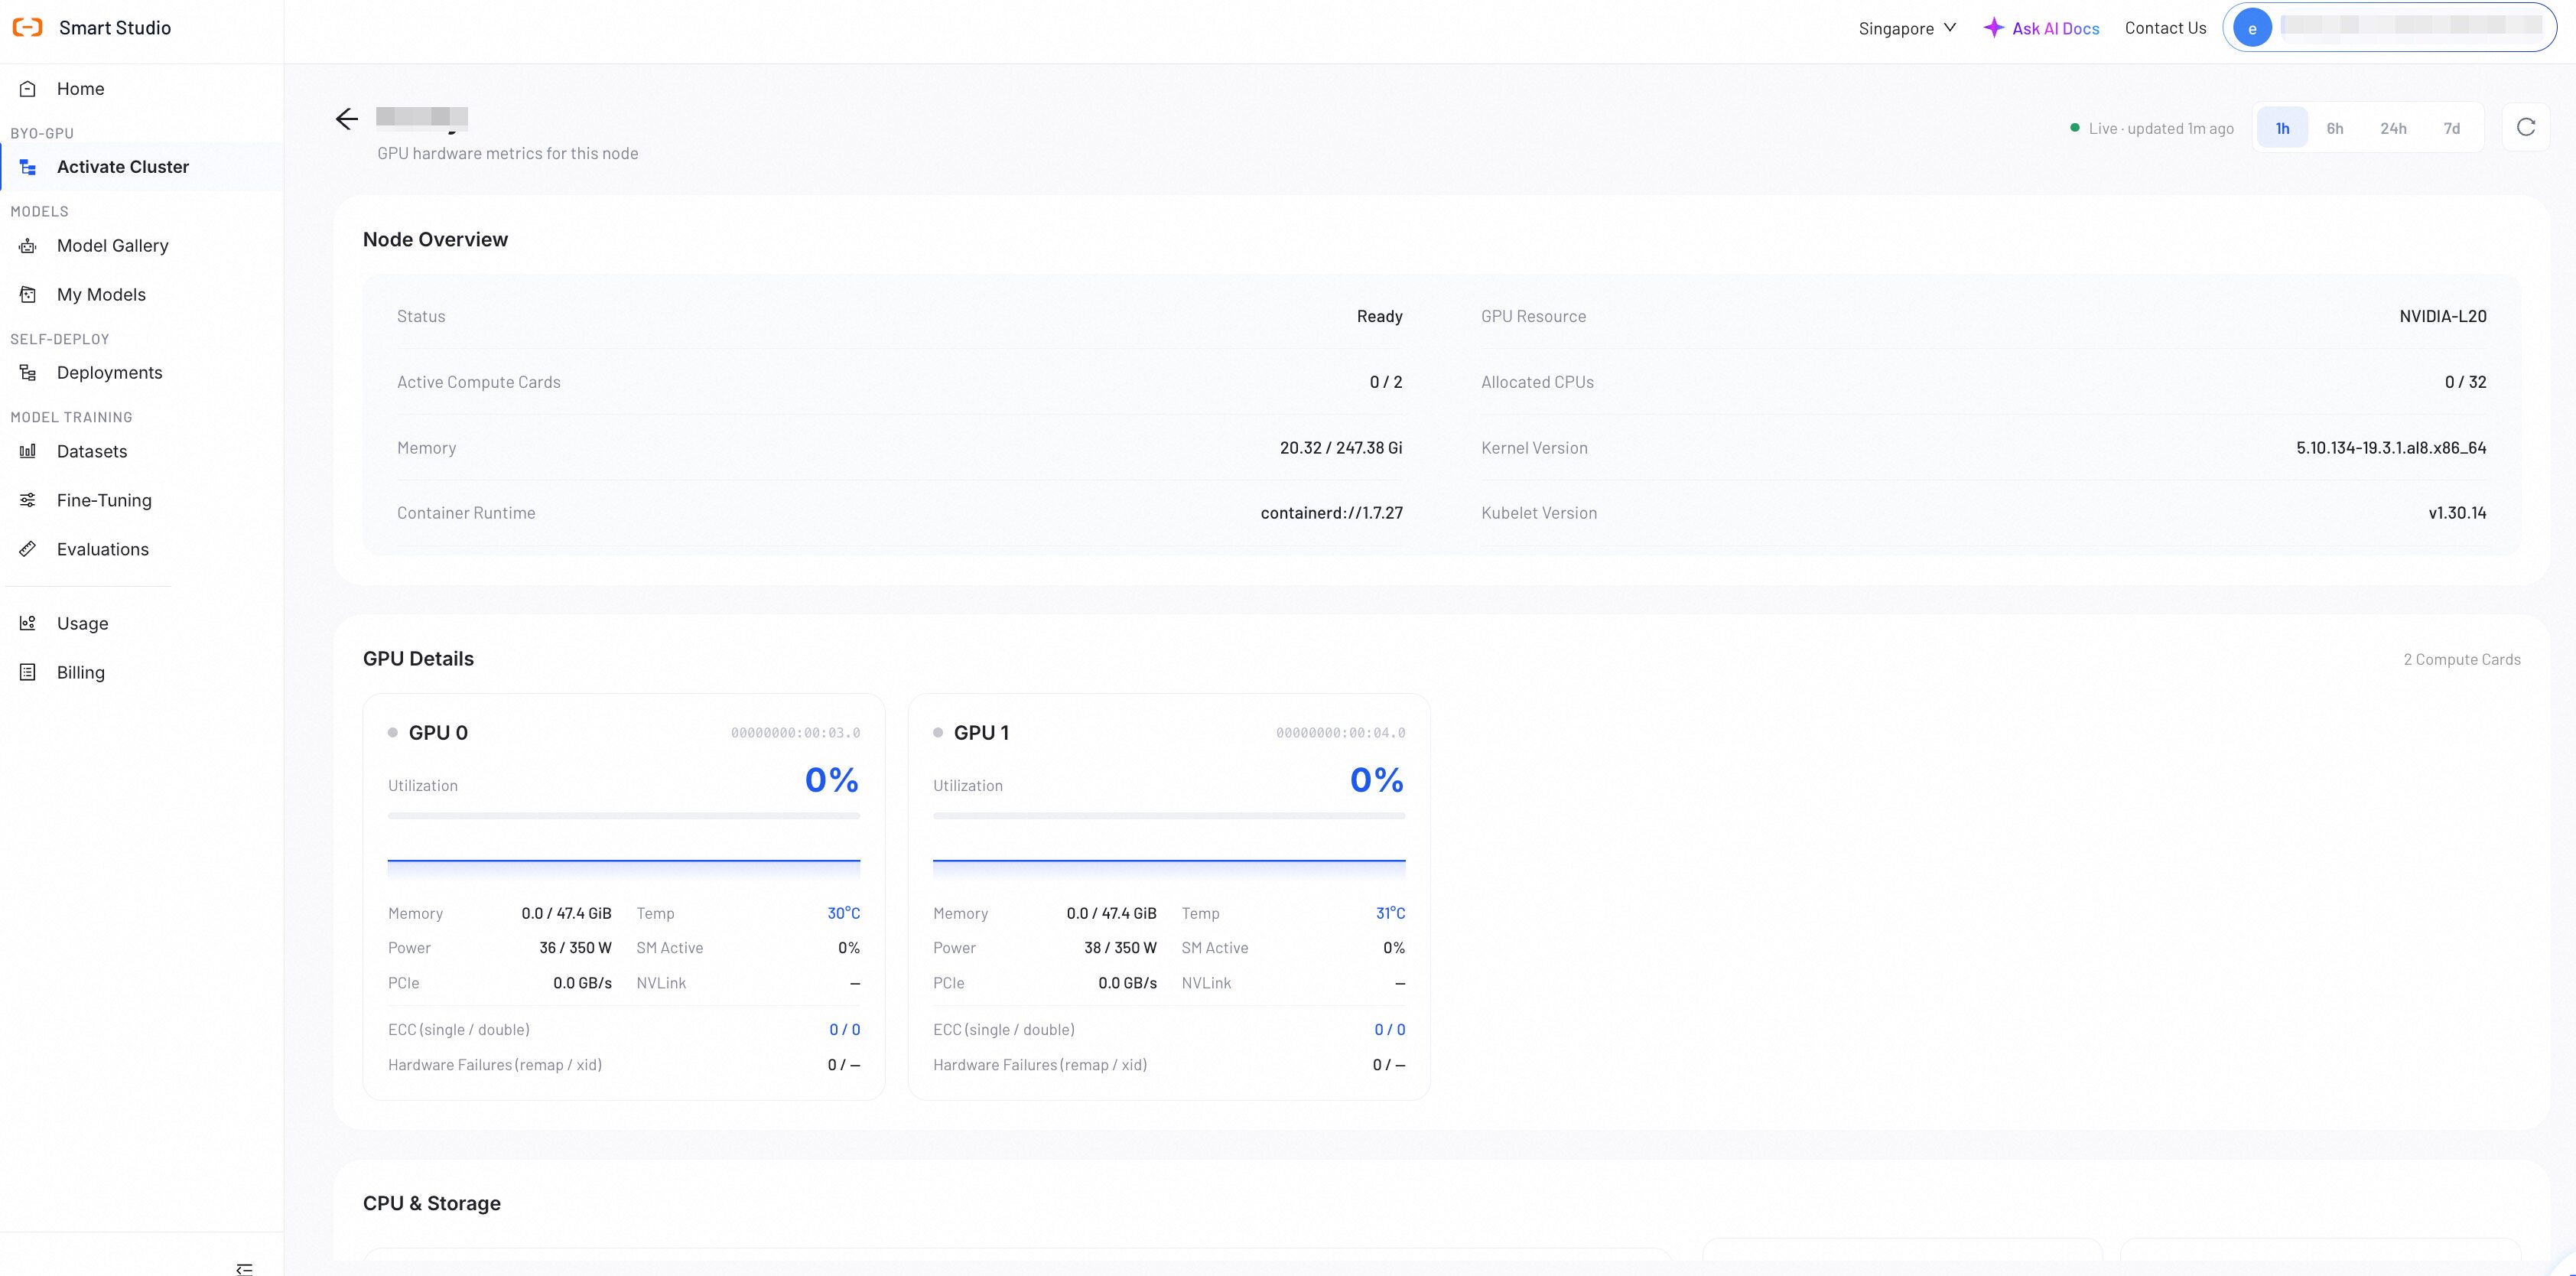Switch to the 24h time range
This screenshot has width=2576, height=1276.
[x=2393, y=128]
